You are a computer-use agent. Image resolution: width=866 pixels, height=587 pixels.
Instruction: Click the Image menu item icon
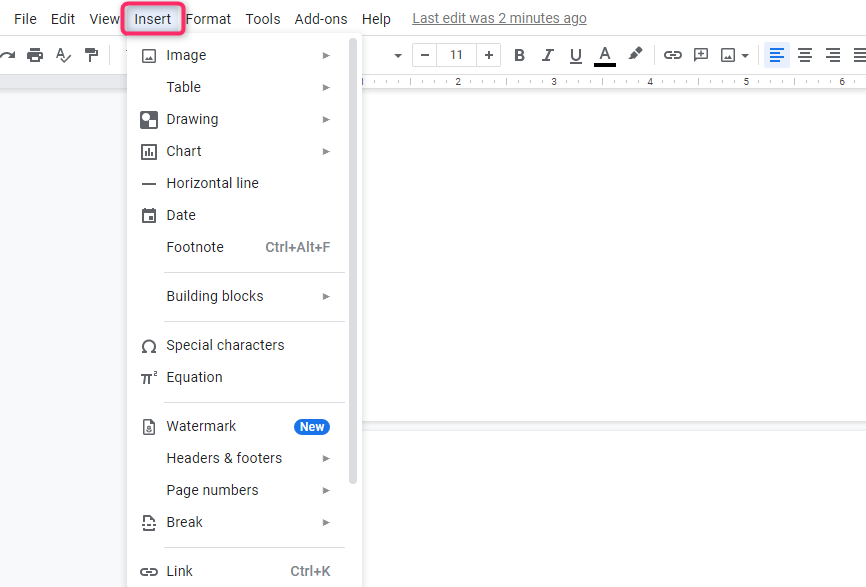click(x=149, y=56)
